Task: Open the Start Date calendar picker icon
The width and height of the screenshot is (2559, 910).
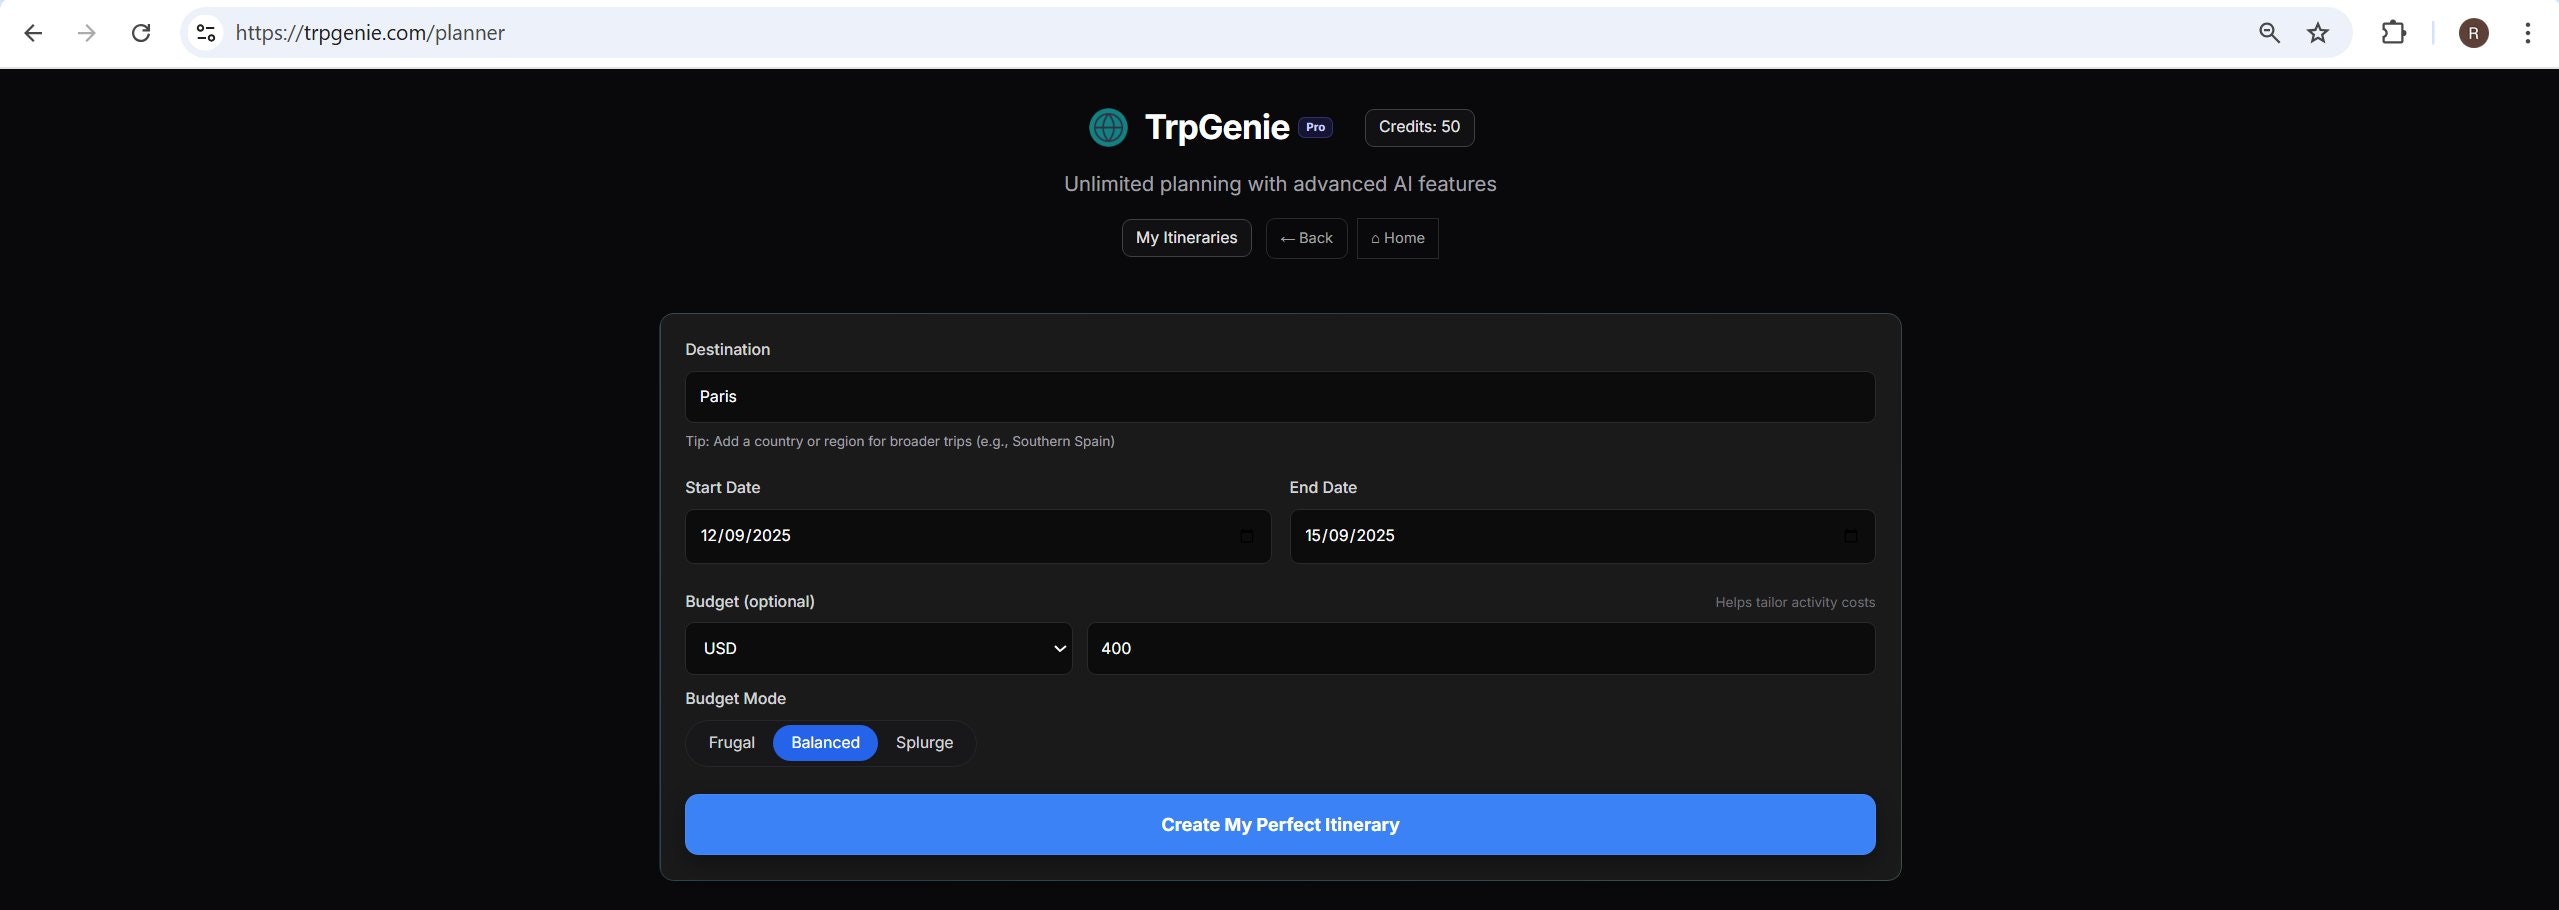Action: (x=1246, y=536)
